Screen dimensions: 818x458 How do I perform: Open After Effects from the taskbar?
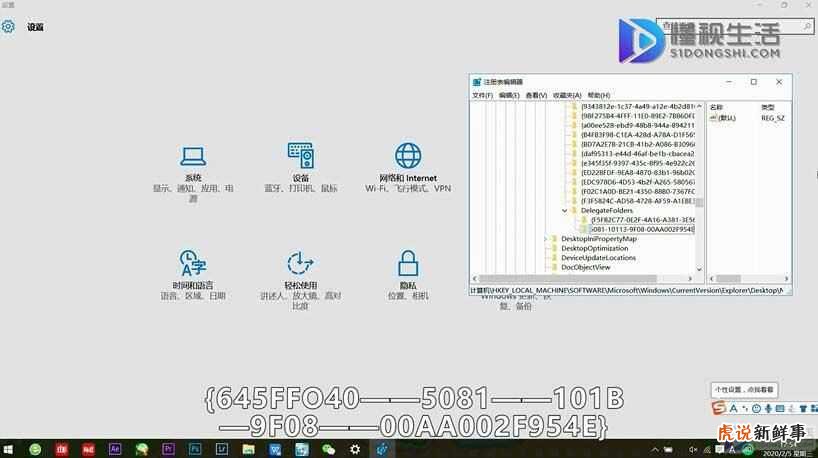click(x=115, y=449)
